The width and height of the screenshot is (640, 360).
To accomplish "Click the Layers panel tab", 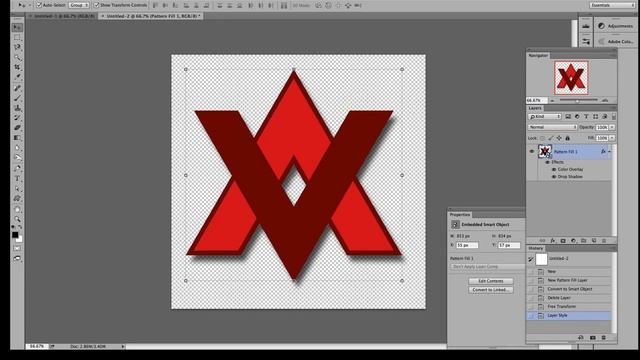I will click(535, 108).
